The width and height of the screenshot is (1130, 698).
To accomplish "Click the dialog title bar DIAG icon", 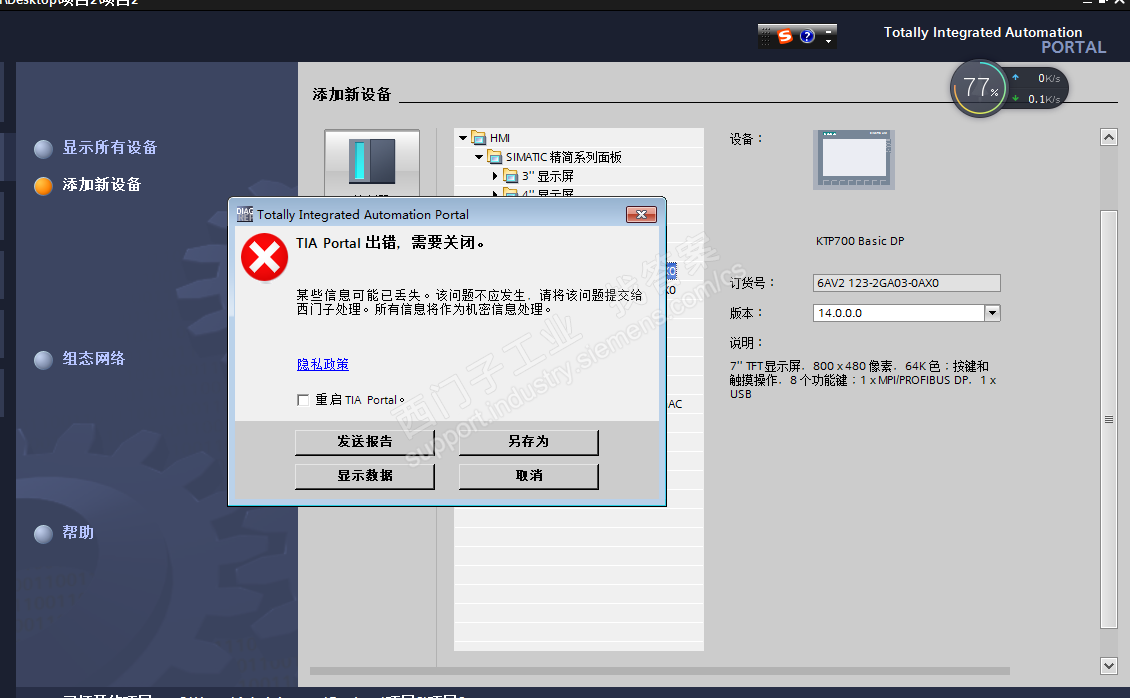I will [244, 214].
